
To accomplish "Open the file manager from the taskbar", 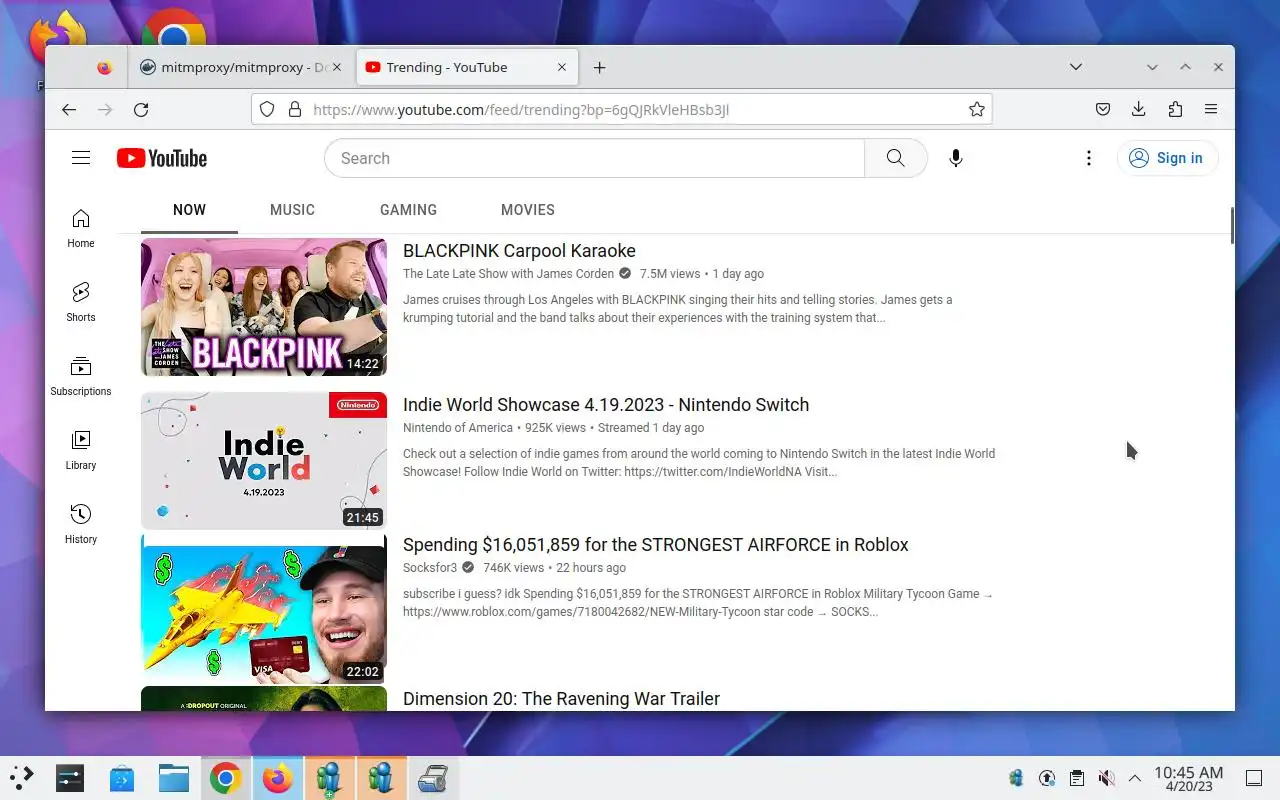I will (174, 778).
